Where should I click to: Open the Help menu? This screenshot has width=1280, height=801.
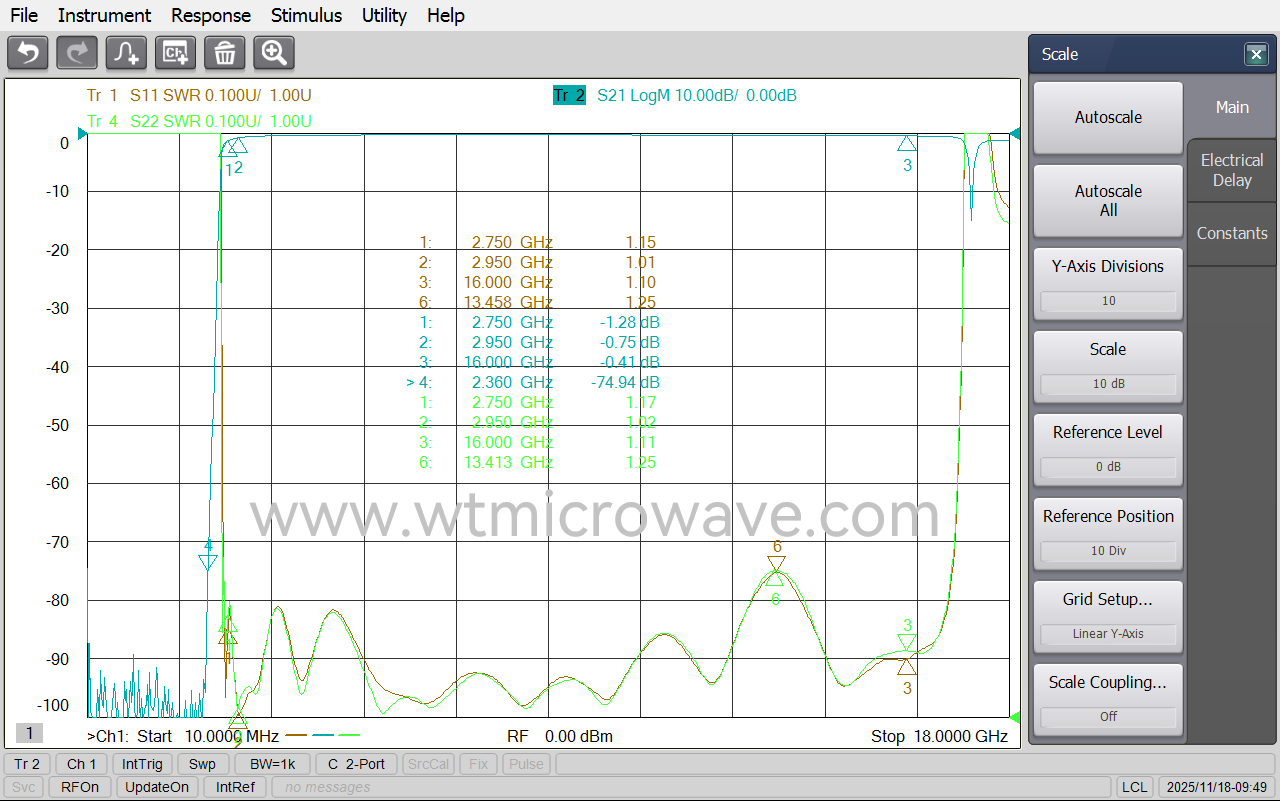coord(445,15)
